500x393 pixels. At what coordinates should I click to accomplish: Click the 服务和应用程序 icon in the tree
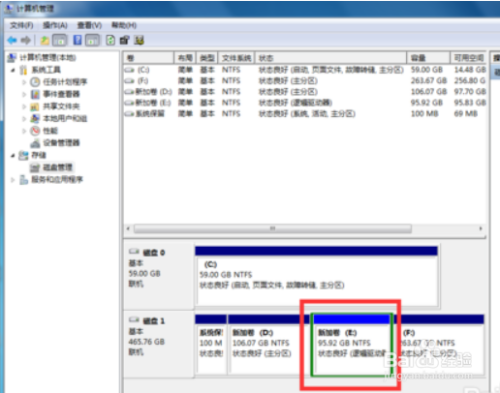(24, 180)
